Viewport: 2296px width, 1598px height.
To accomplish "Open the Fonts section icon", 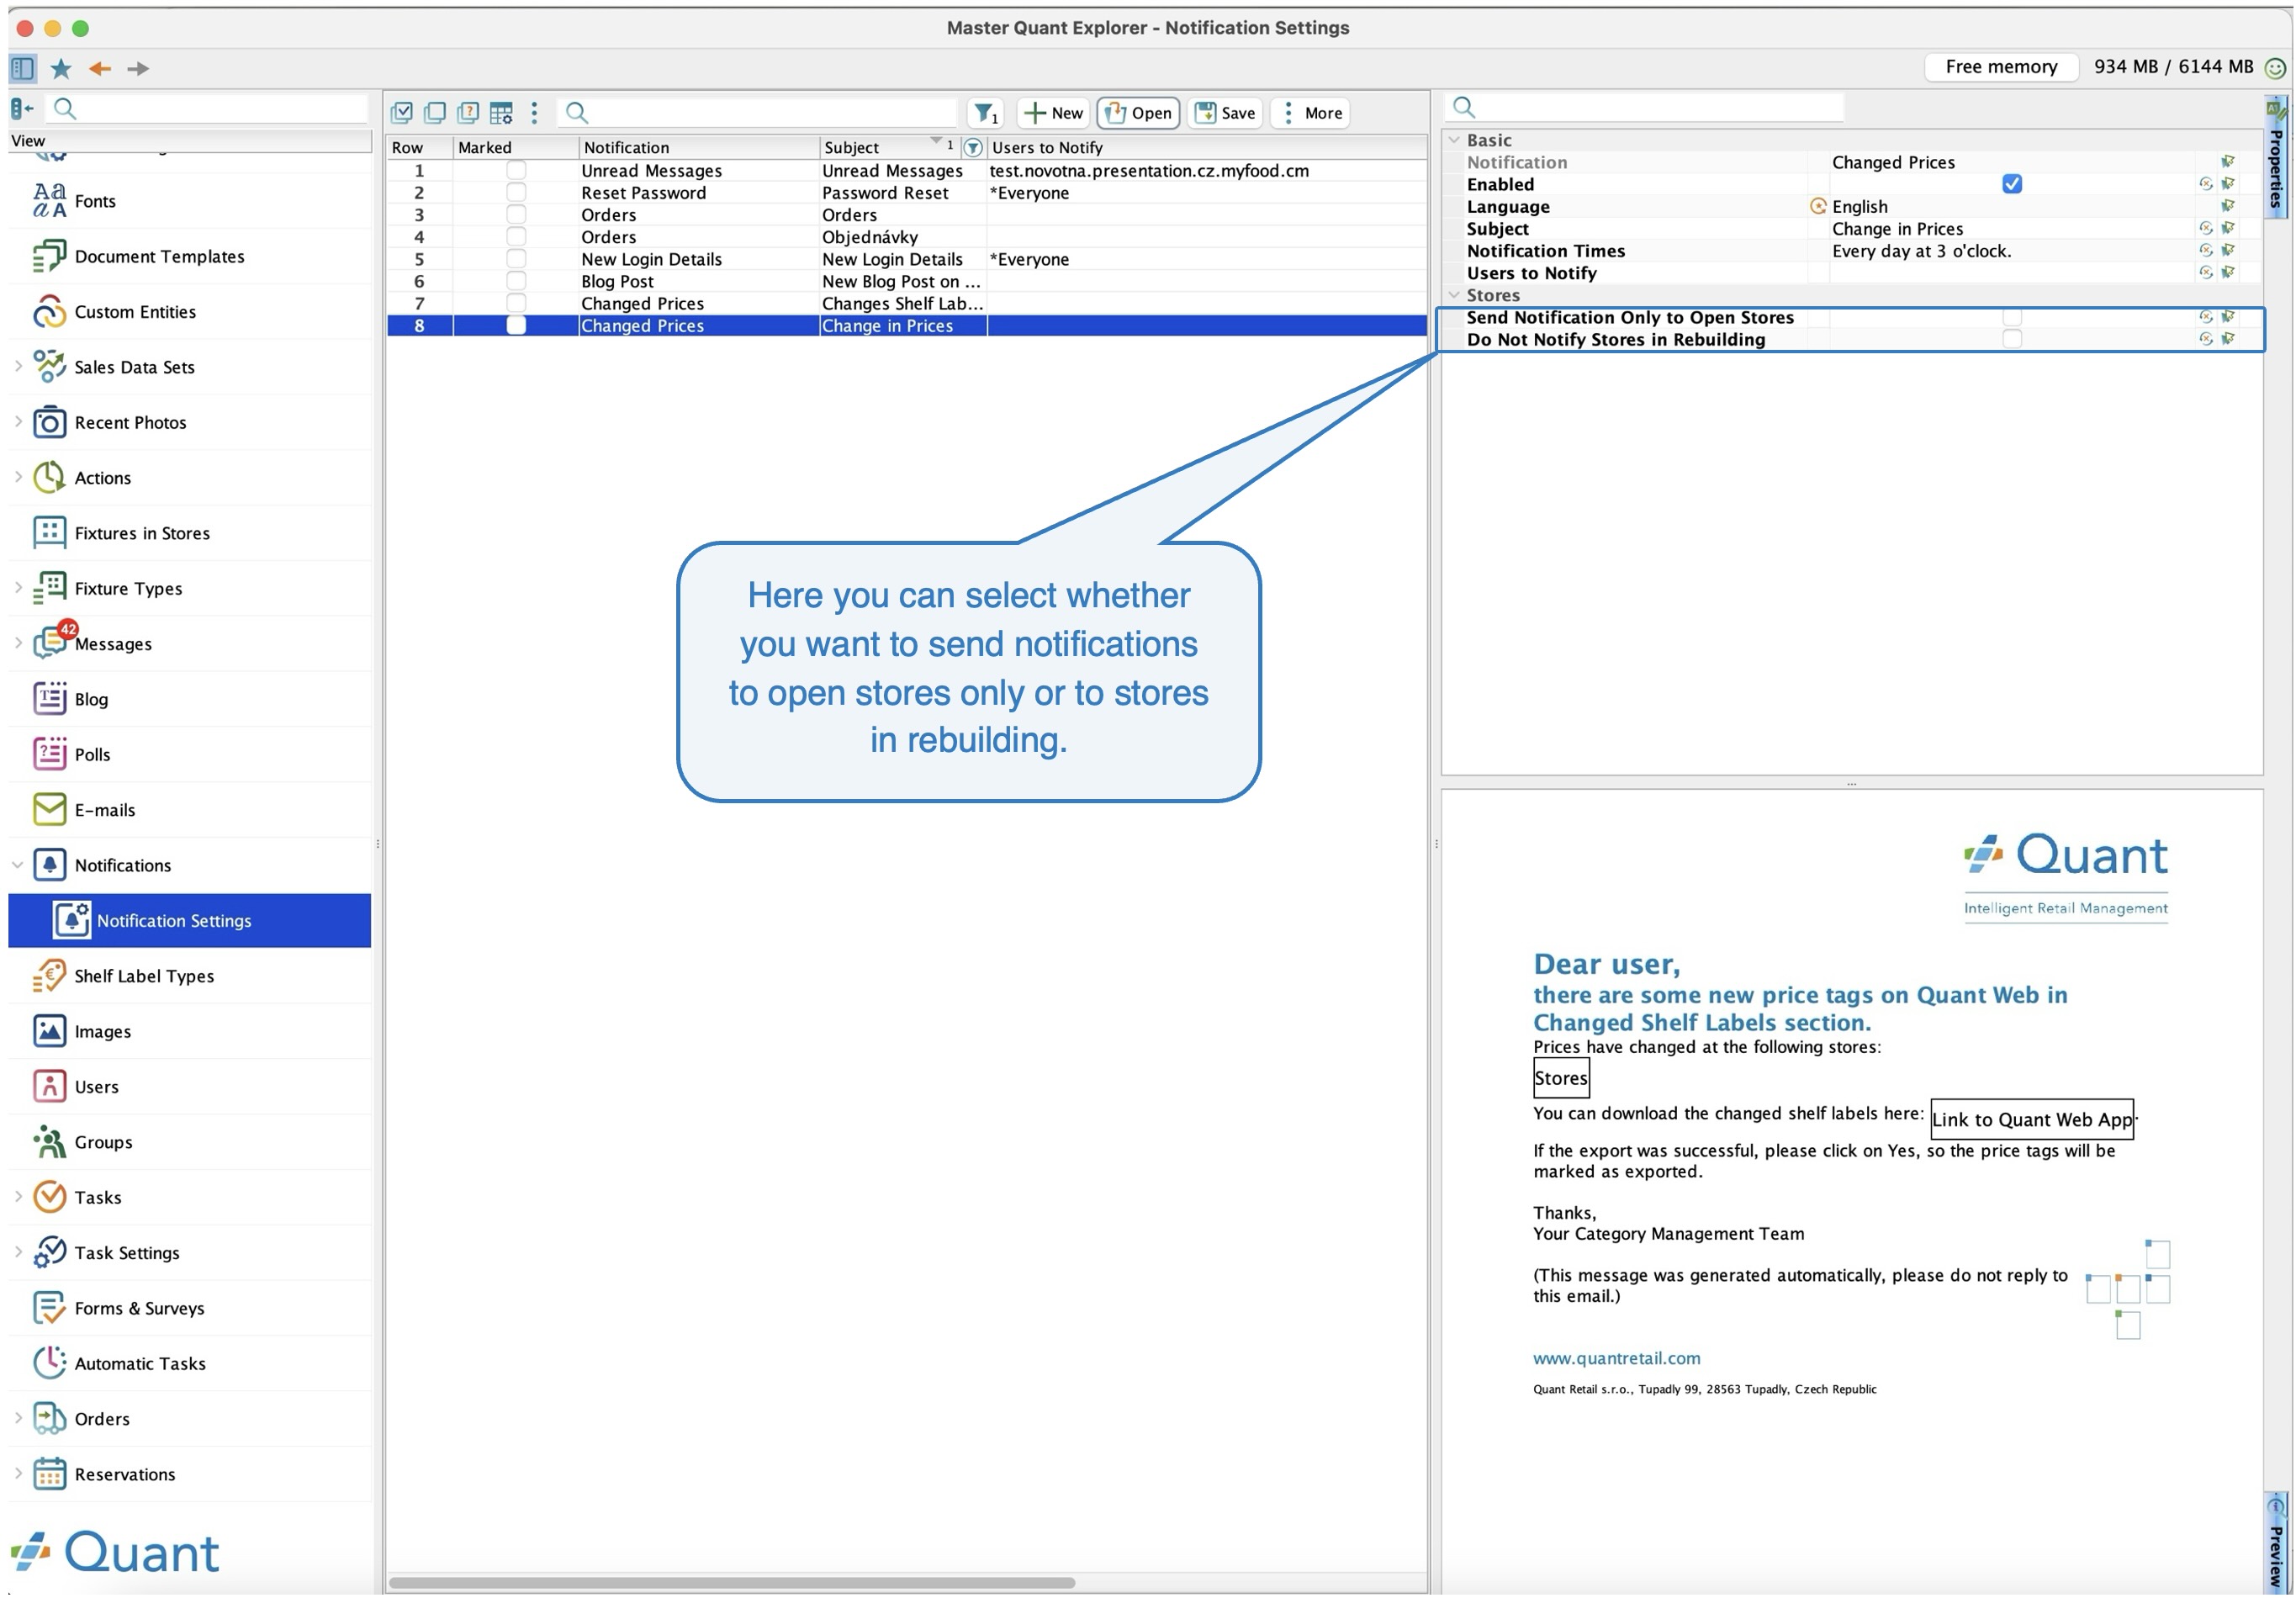I will pos(49,201).
